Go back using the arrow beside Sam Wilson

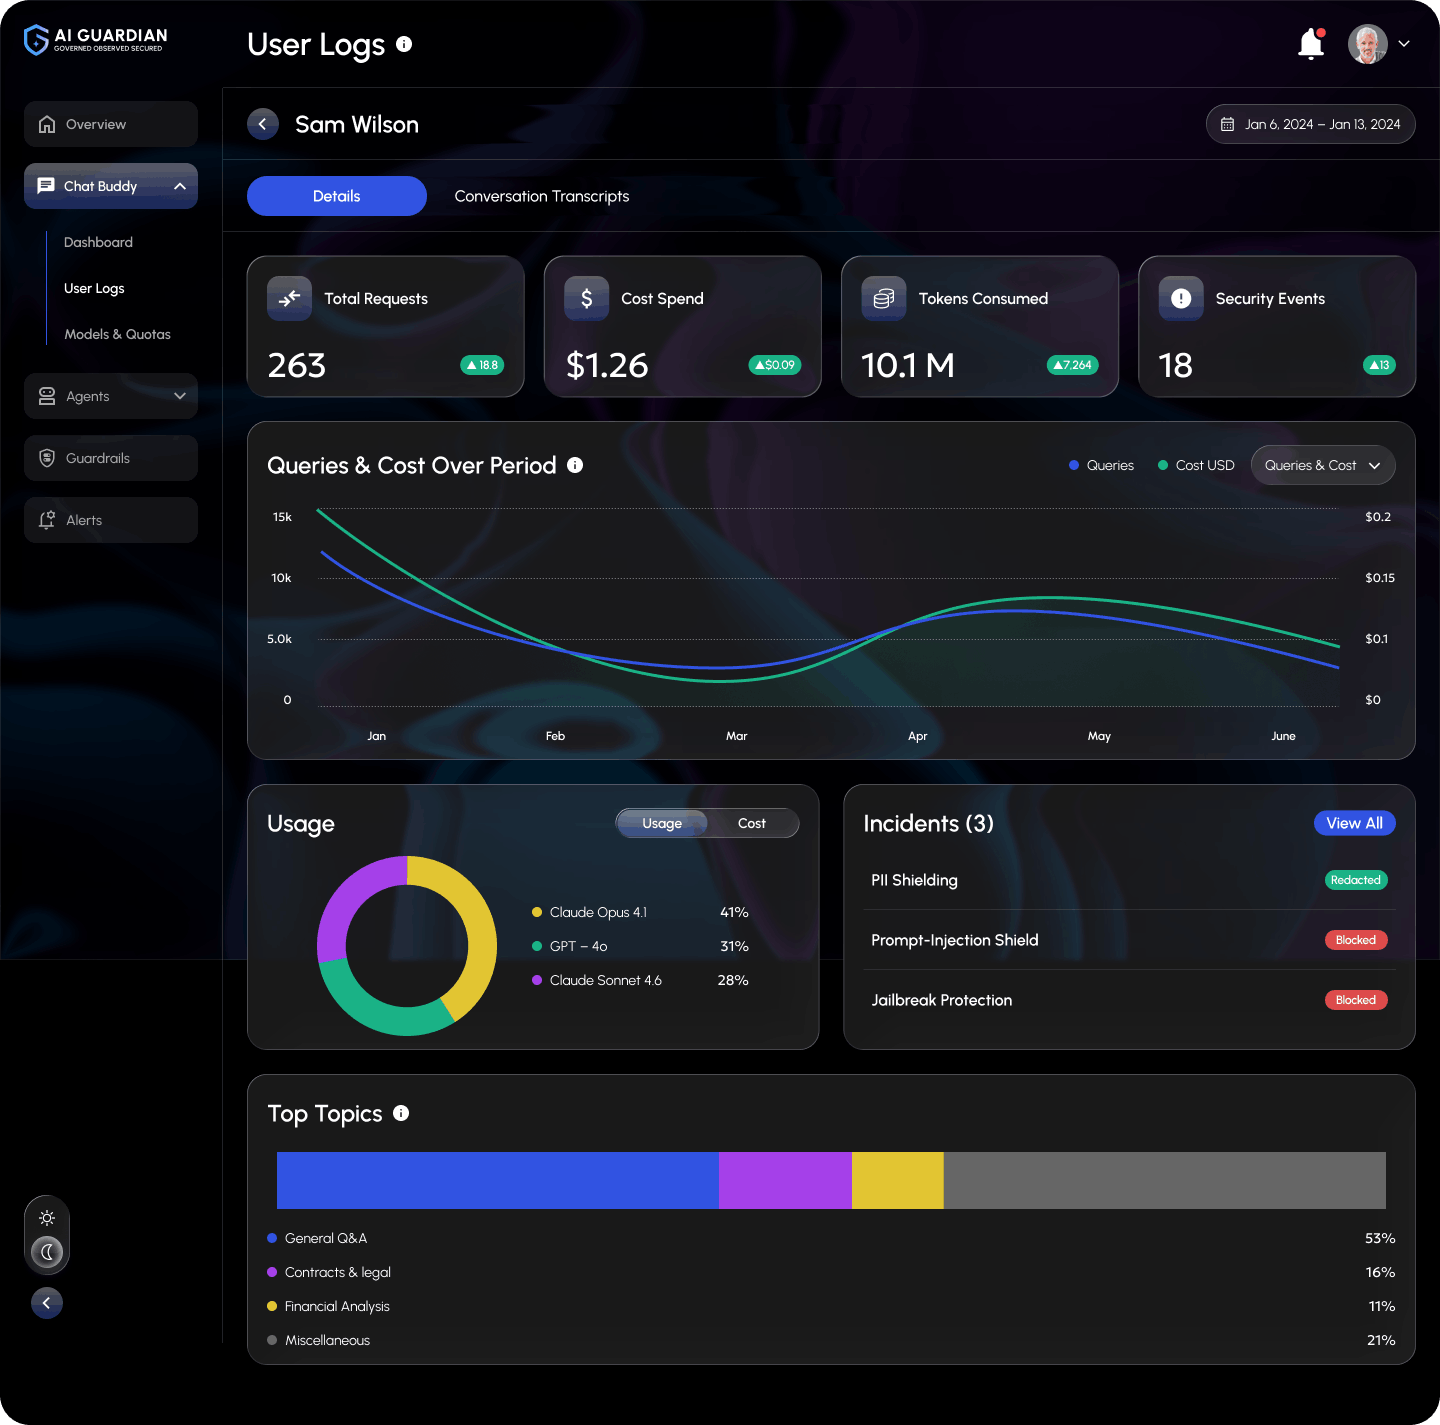click(263, 124)
